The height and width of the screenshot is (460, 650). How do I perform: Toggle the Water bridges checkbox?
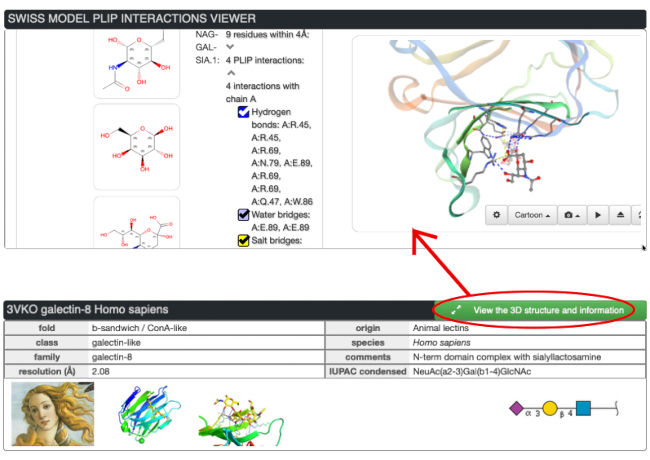(243, 215)
